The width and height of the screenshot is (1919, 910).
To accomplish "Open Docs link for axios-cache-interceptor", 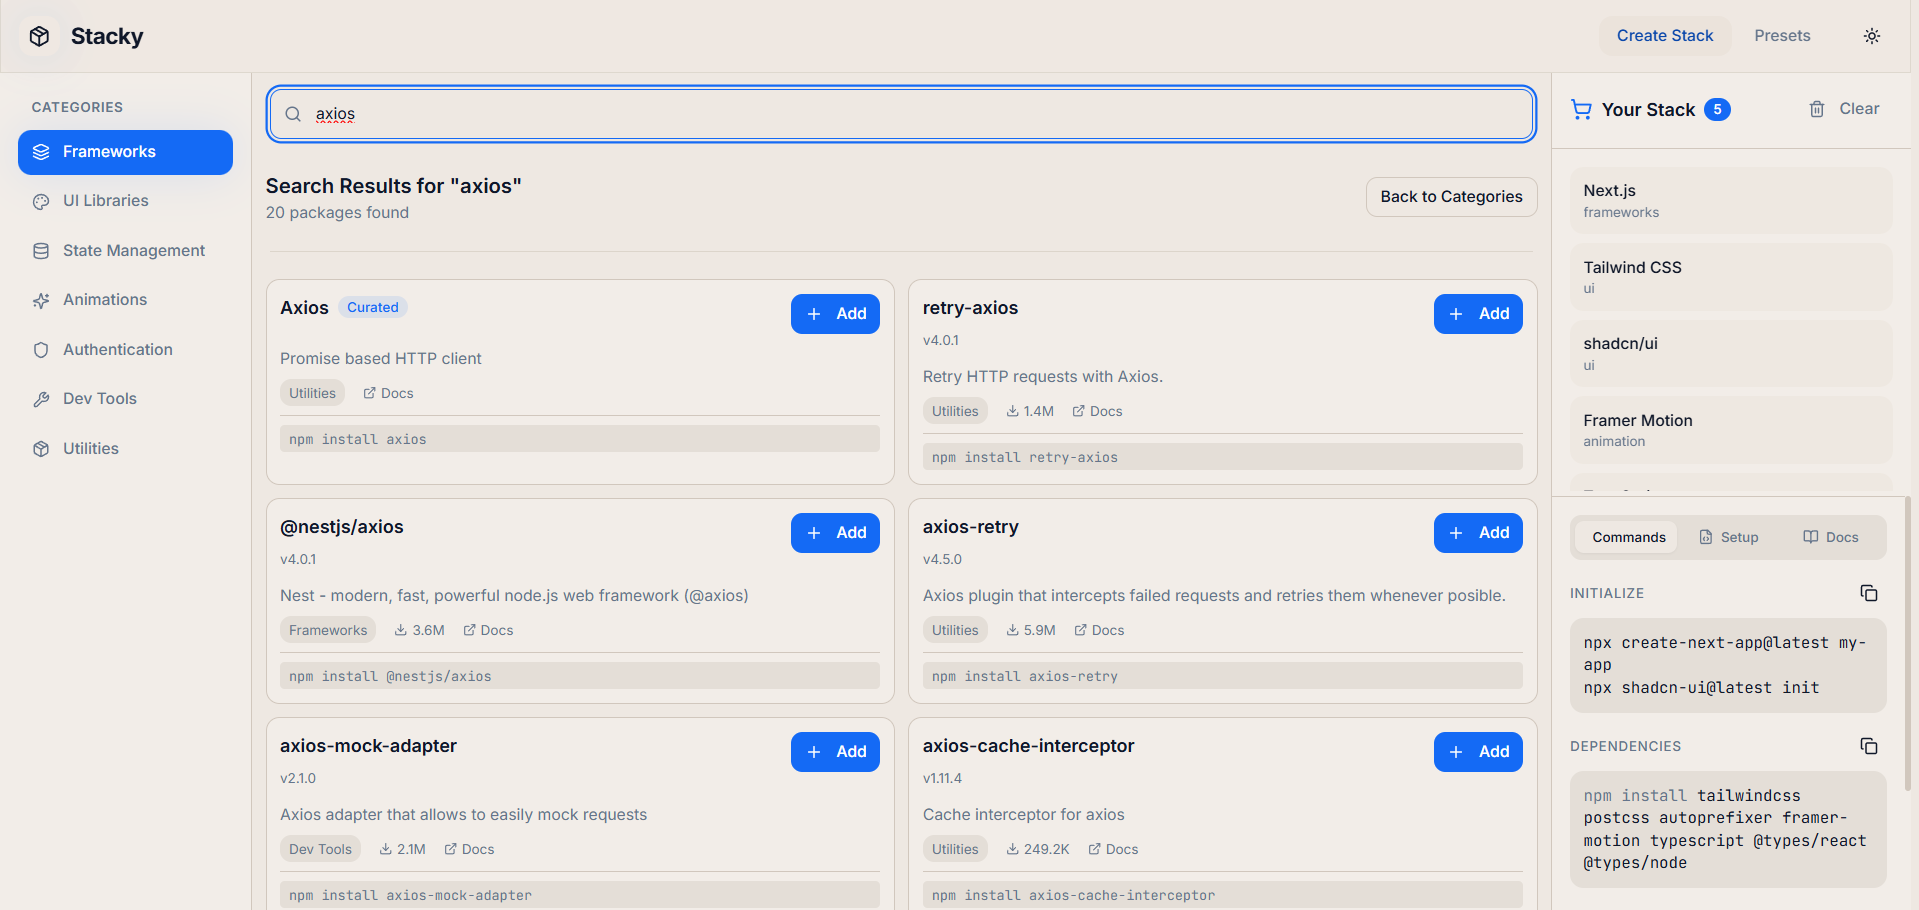I will tap(1113, 849).
